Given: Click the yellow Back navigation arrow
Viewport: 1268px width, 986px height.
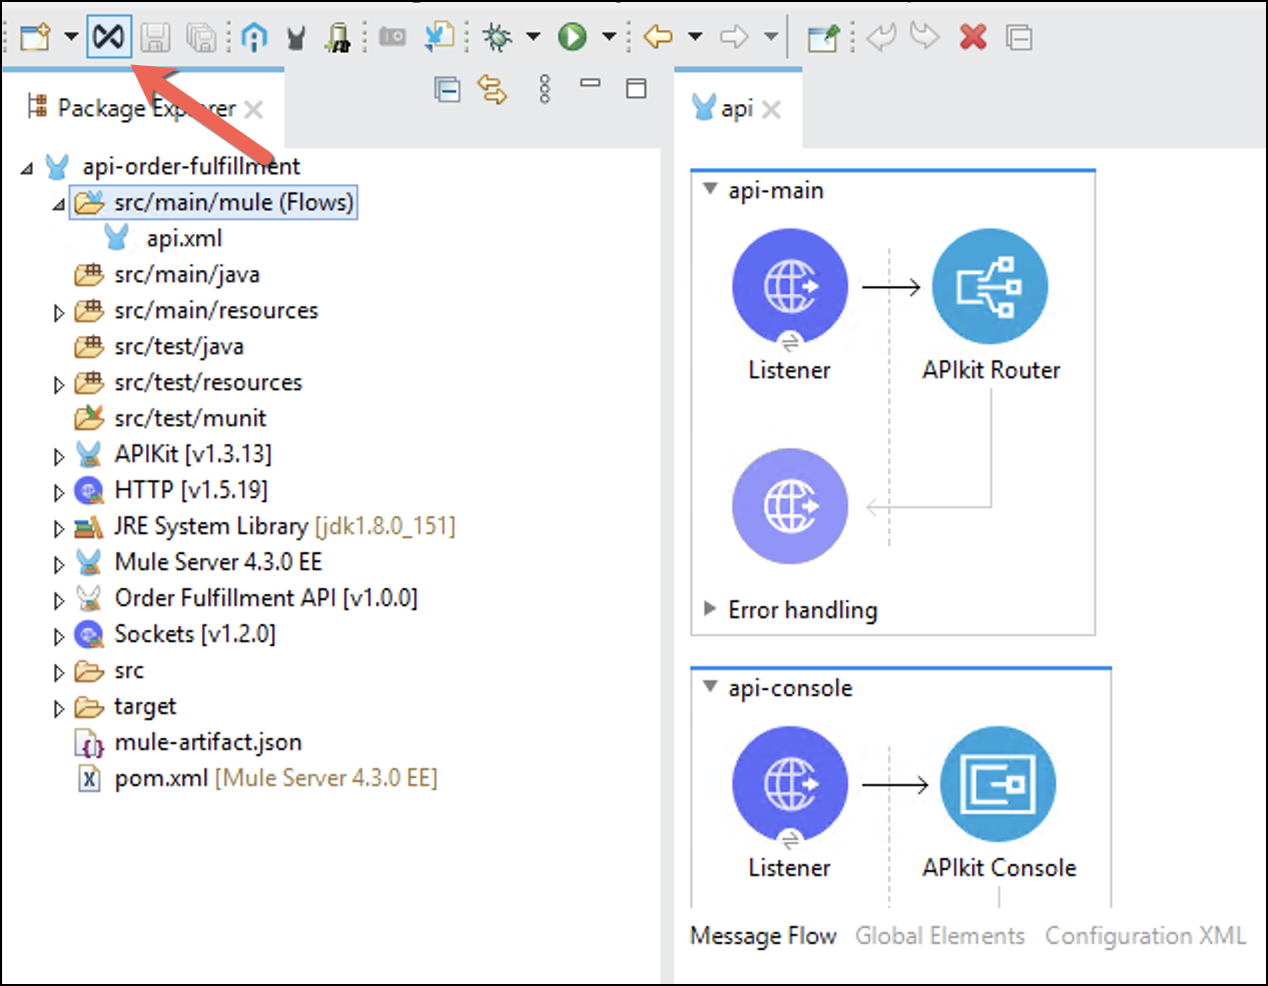Looking at the screenshot, I should pos(658,38).
